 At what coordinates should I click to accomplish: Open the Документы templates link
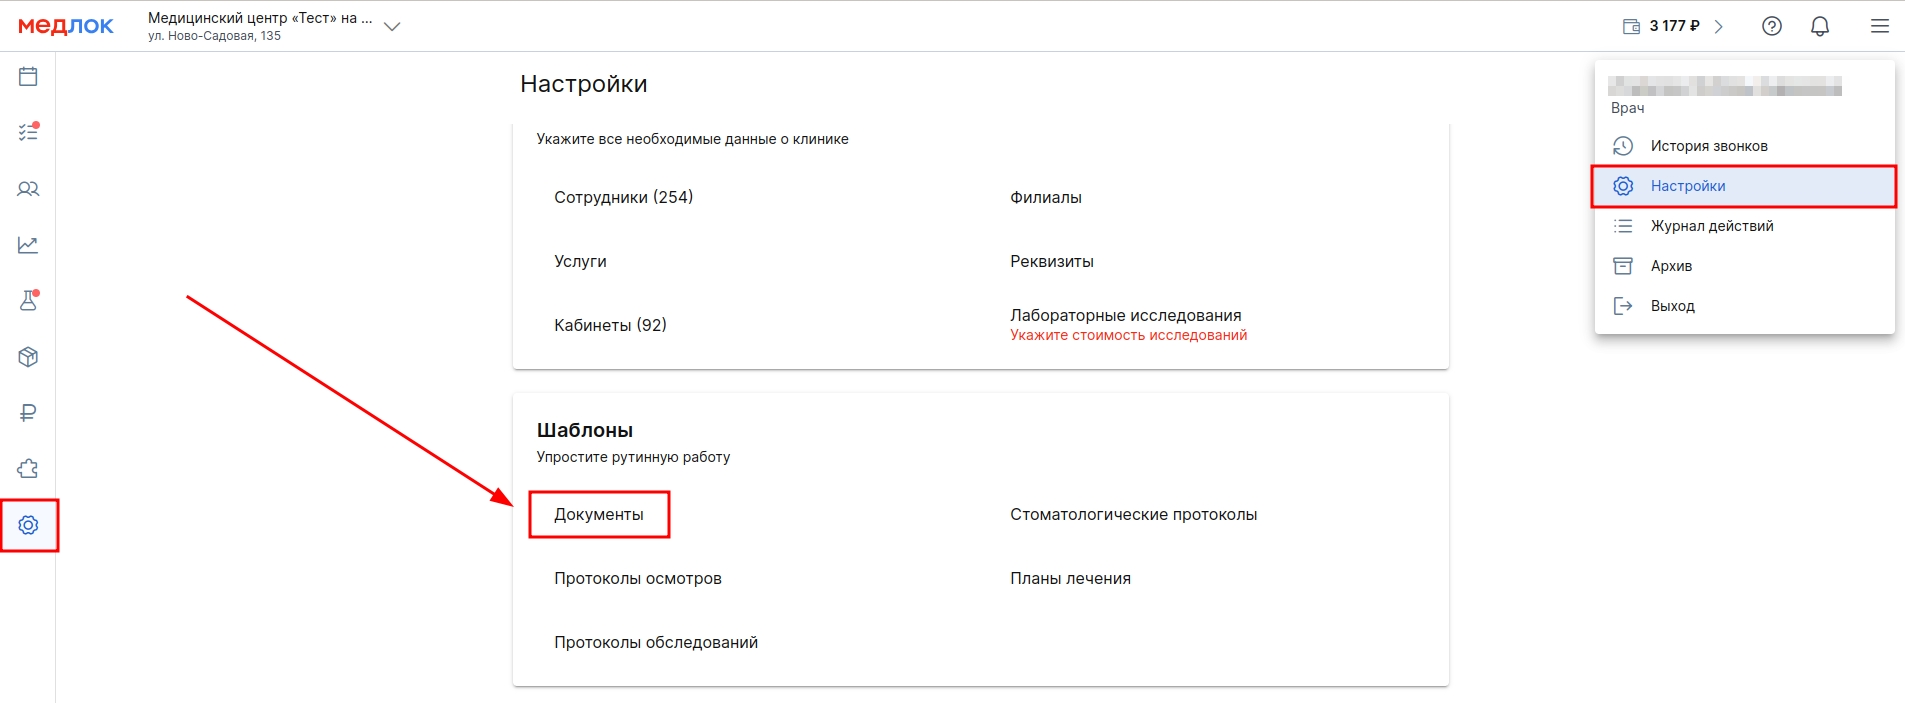pyautogui.click(x=599, y=514)
